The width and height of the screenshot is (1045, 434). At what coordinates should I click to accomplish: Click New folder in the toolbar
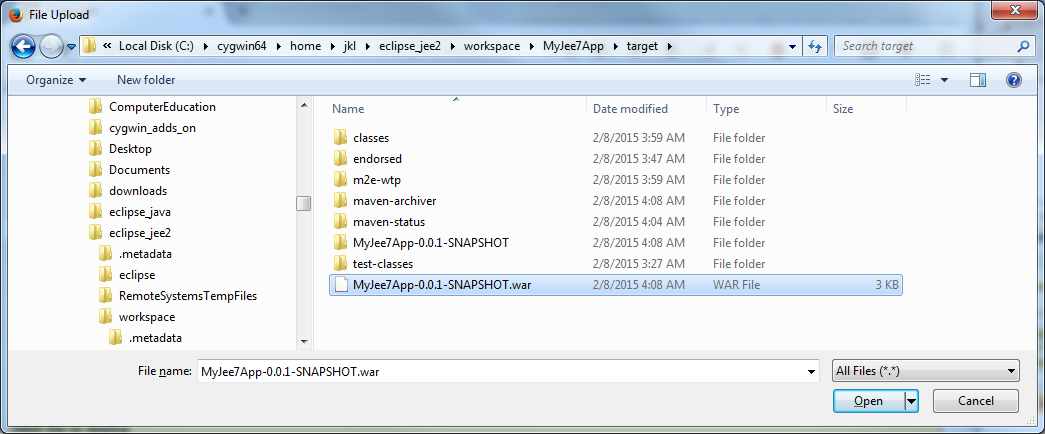146,80
